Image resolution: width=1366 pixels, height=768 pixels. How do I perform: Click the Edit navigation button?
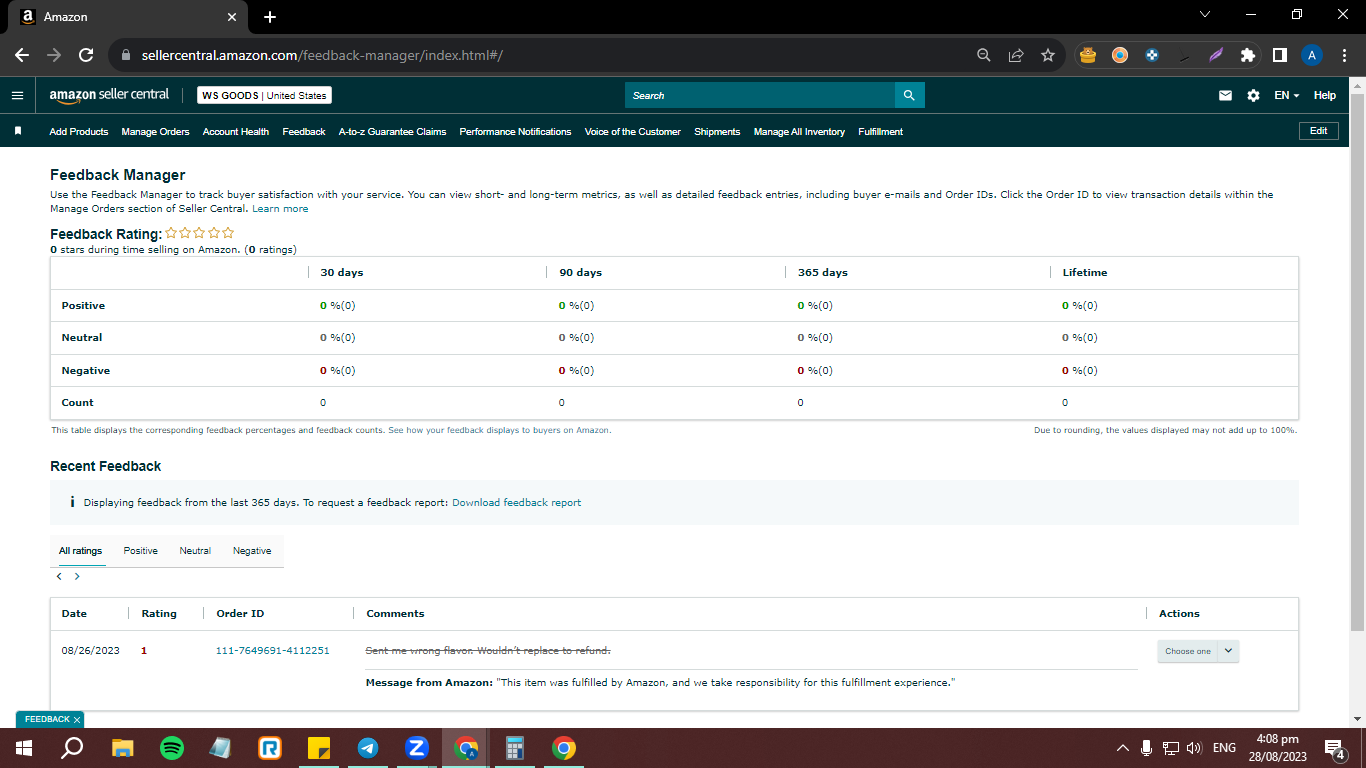[x=1318, y=131]
